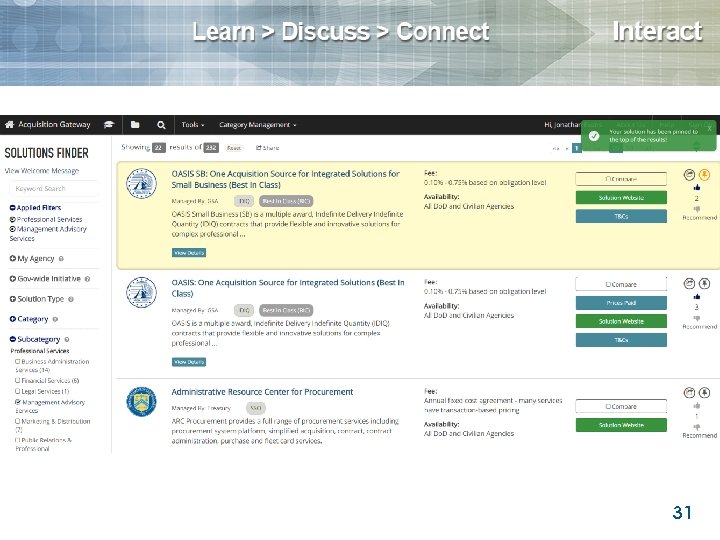Open the graduation cap education icon
The image size is (720, 540).
click(109, 124)
